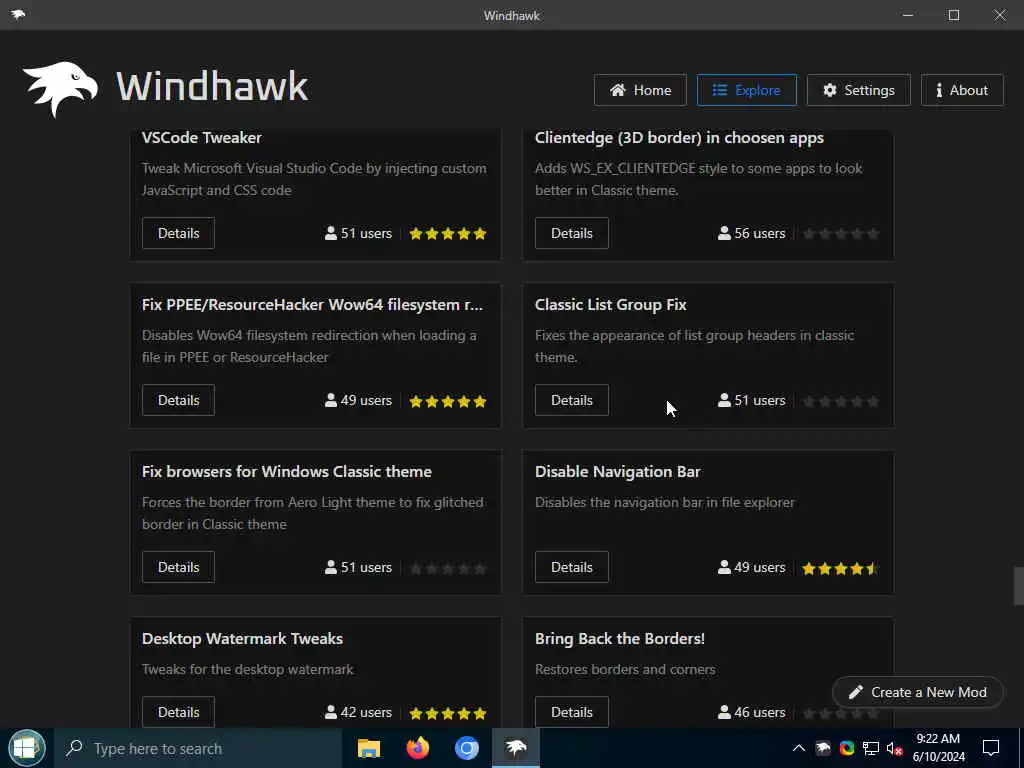Click the user icon beside 56 users
This screenshot has height=768, width=1024.
pyautogui.click(x=724, y=233)
